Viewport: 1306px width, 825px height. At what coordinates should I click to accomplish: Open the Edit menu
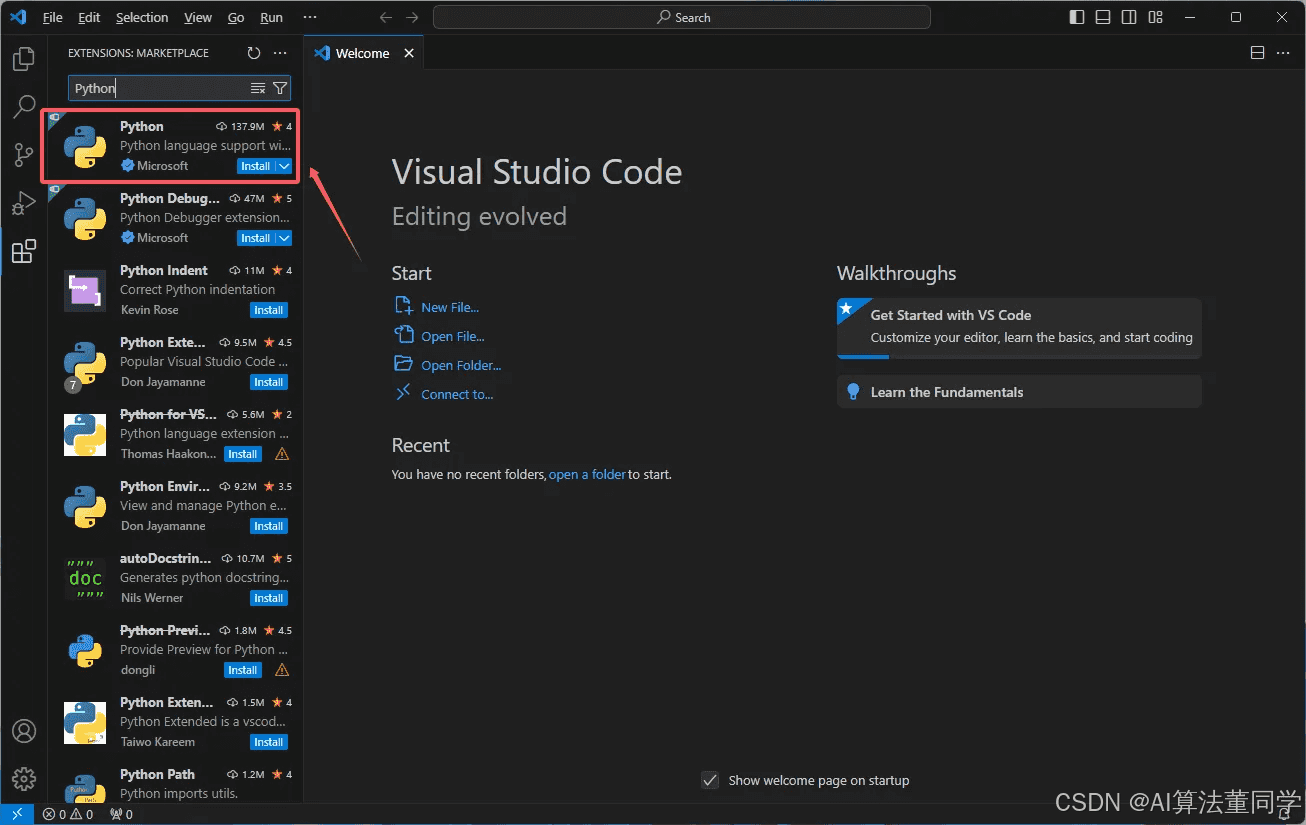coord(89,17)
